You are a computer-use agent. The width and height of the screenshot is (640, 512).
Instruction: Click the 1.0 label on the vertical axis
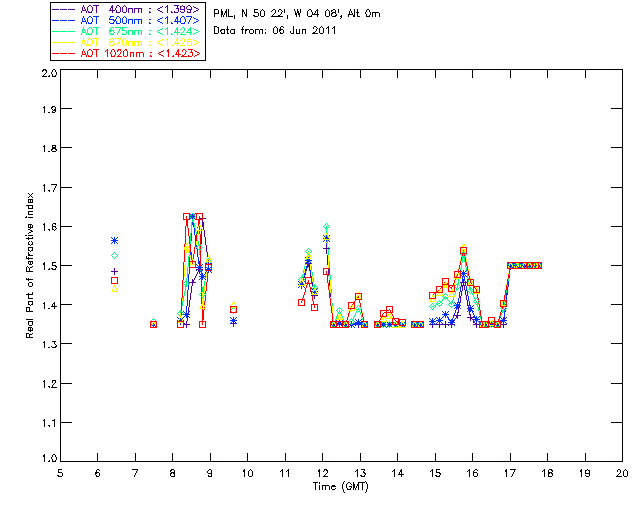[49, 459]
